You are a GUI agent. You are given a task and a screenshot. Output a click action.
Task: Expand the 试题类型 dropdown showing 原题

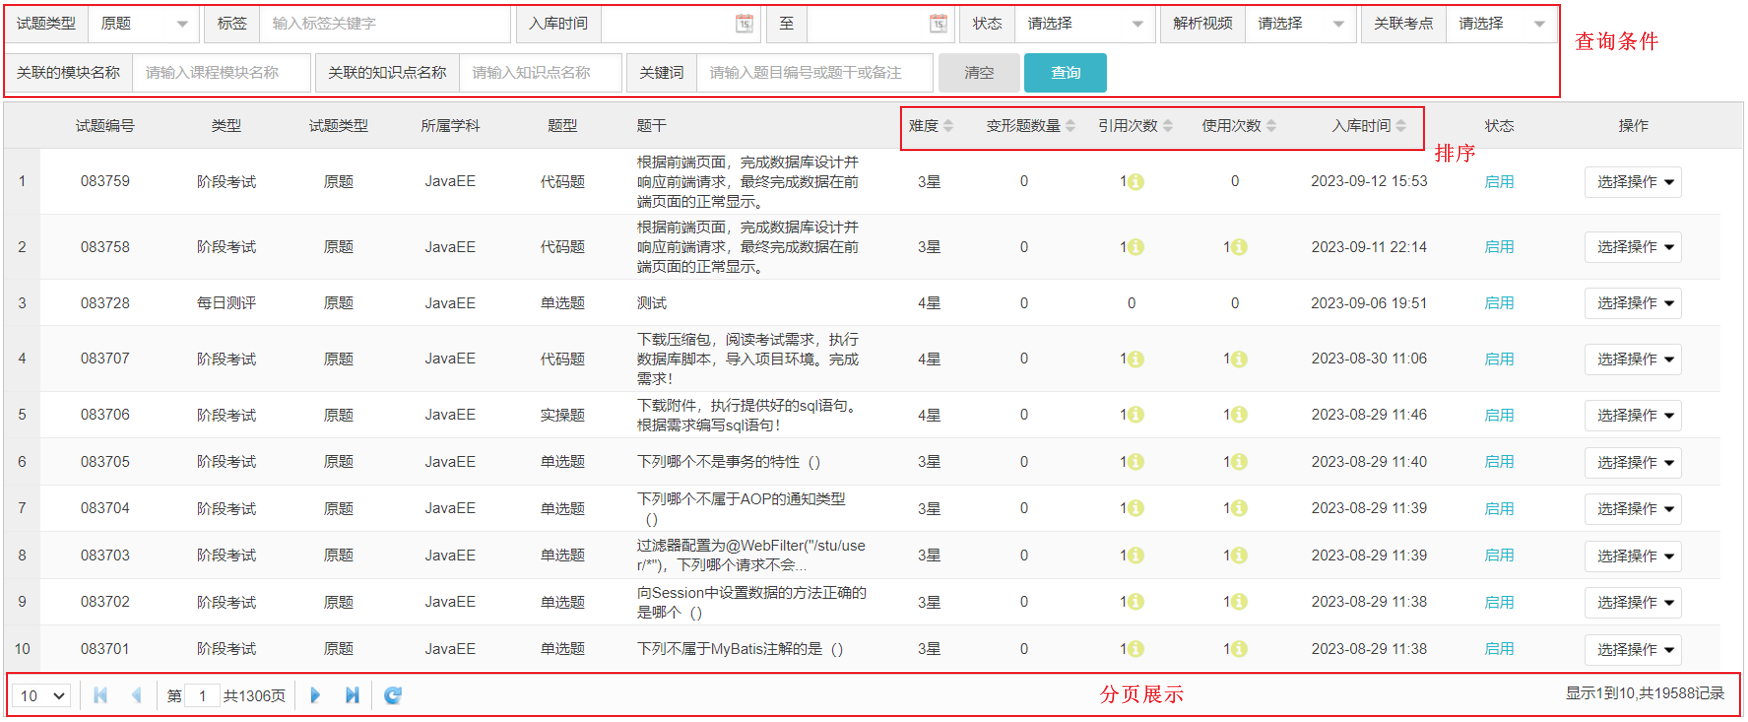tap(144, 24)
